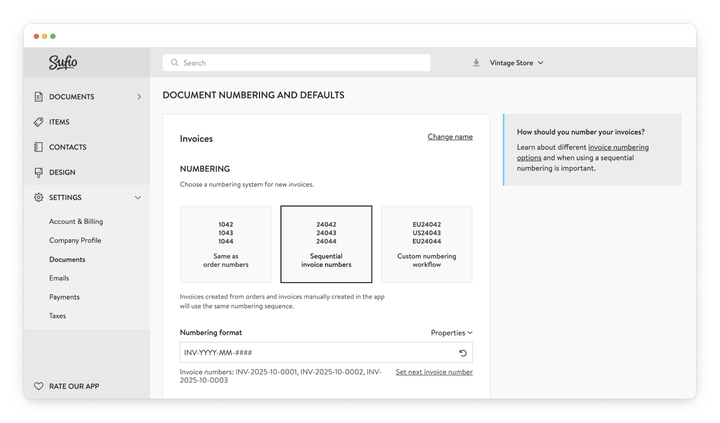Click the SETTINGS sidebar label
Viewport: 720px width, 423px height.
pos(65,197)
